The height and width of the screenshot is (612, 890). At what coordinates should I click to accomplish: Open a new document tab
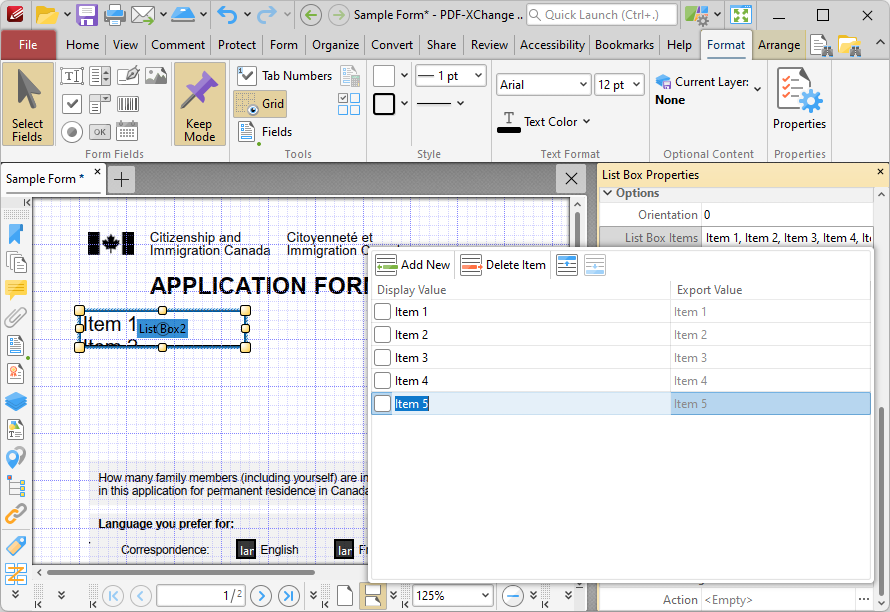click(x=121, y=179)
